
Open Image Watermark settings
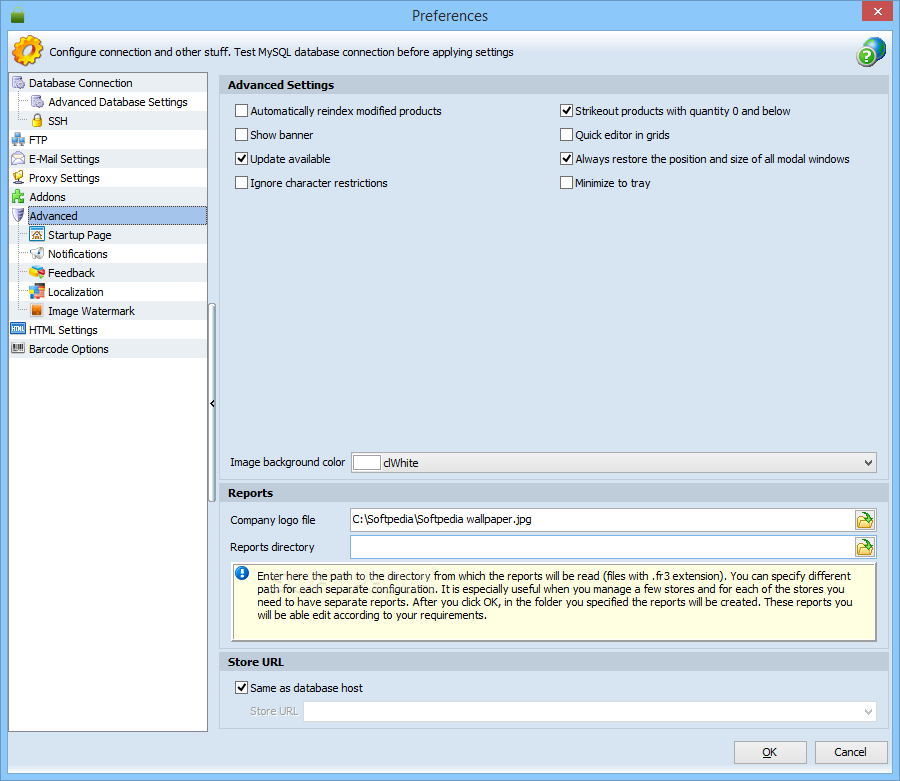[91, 310]
